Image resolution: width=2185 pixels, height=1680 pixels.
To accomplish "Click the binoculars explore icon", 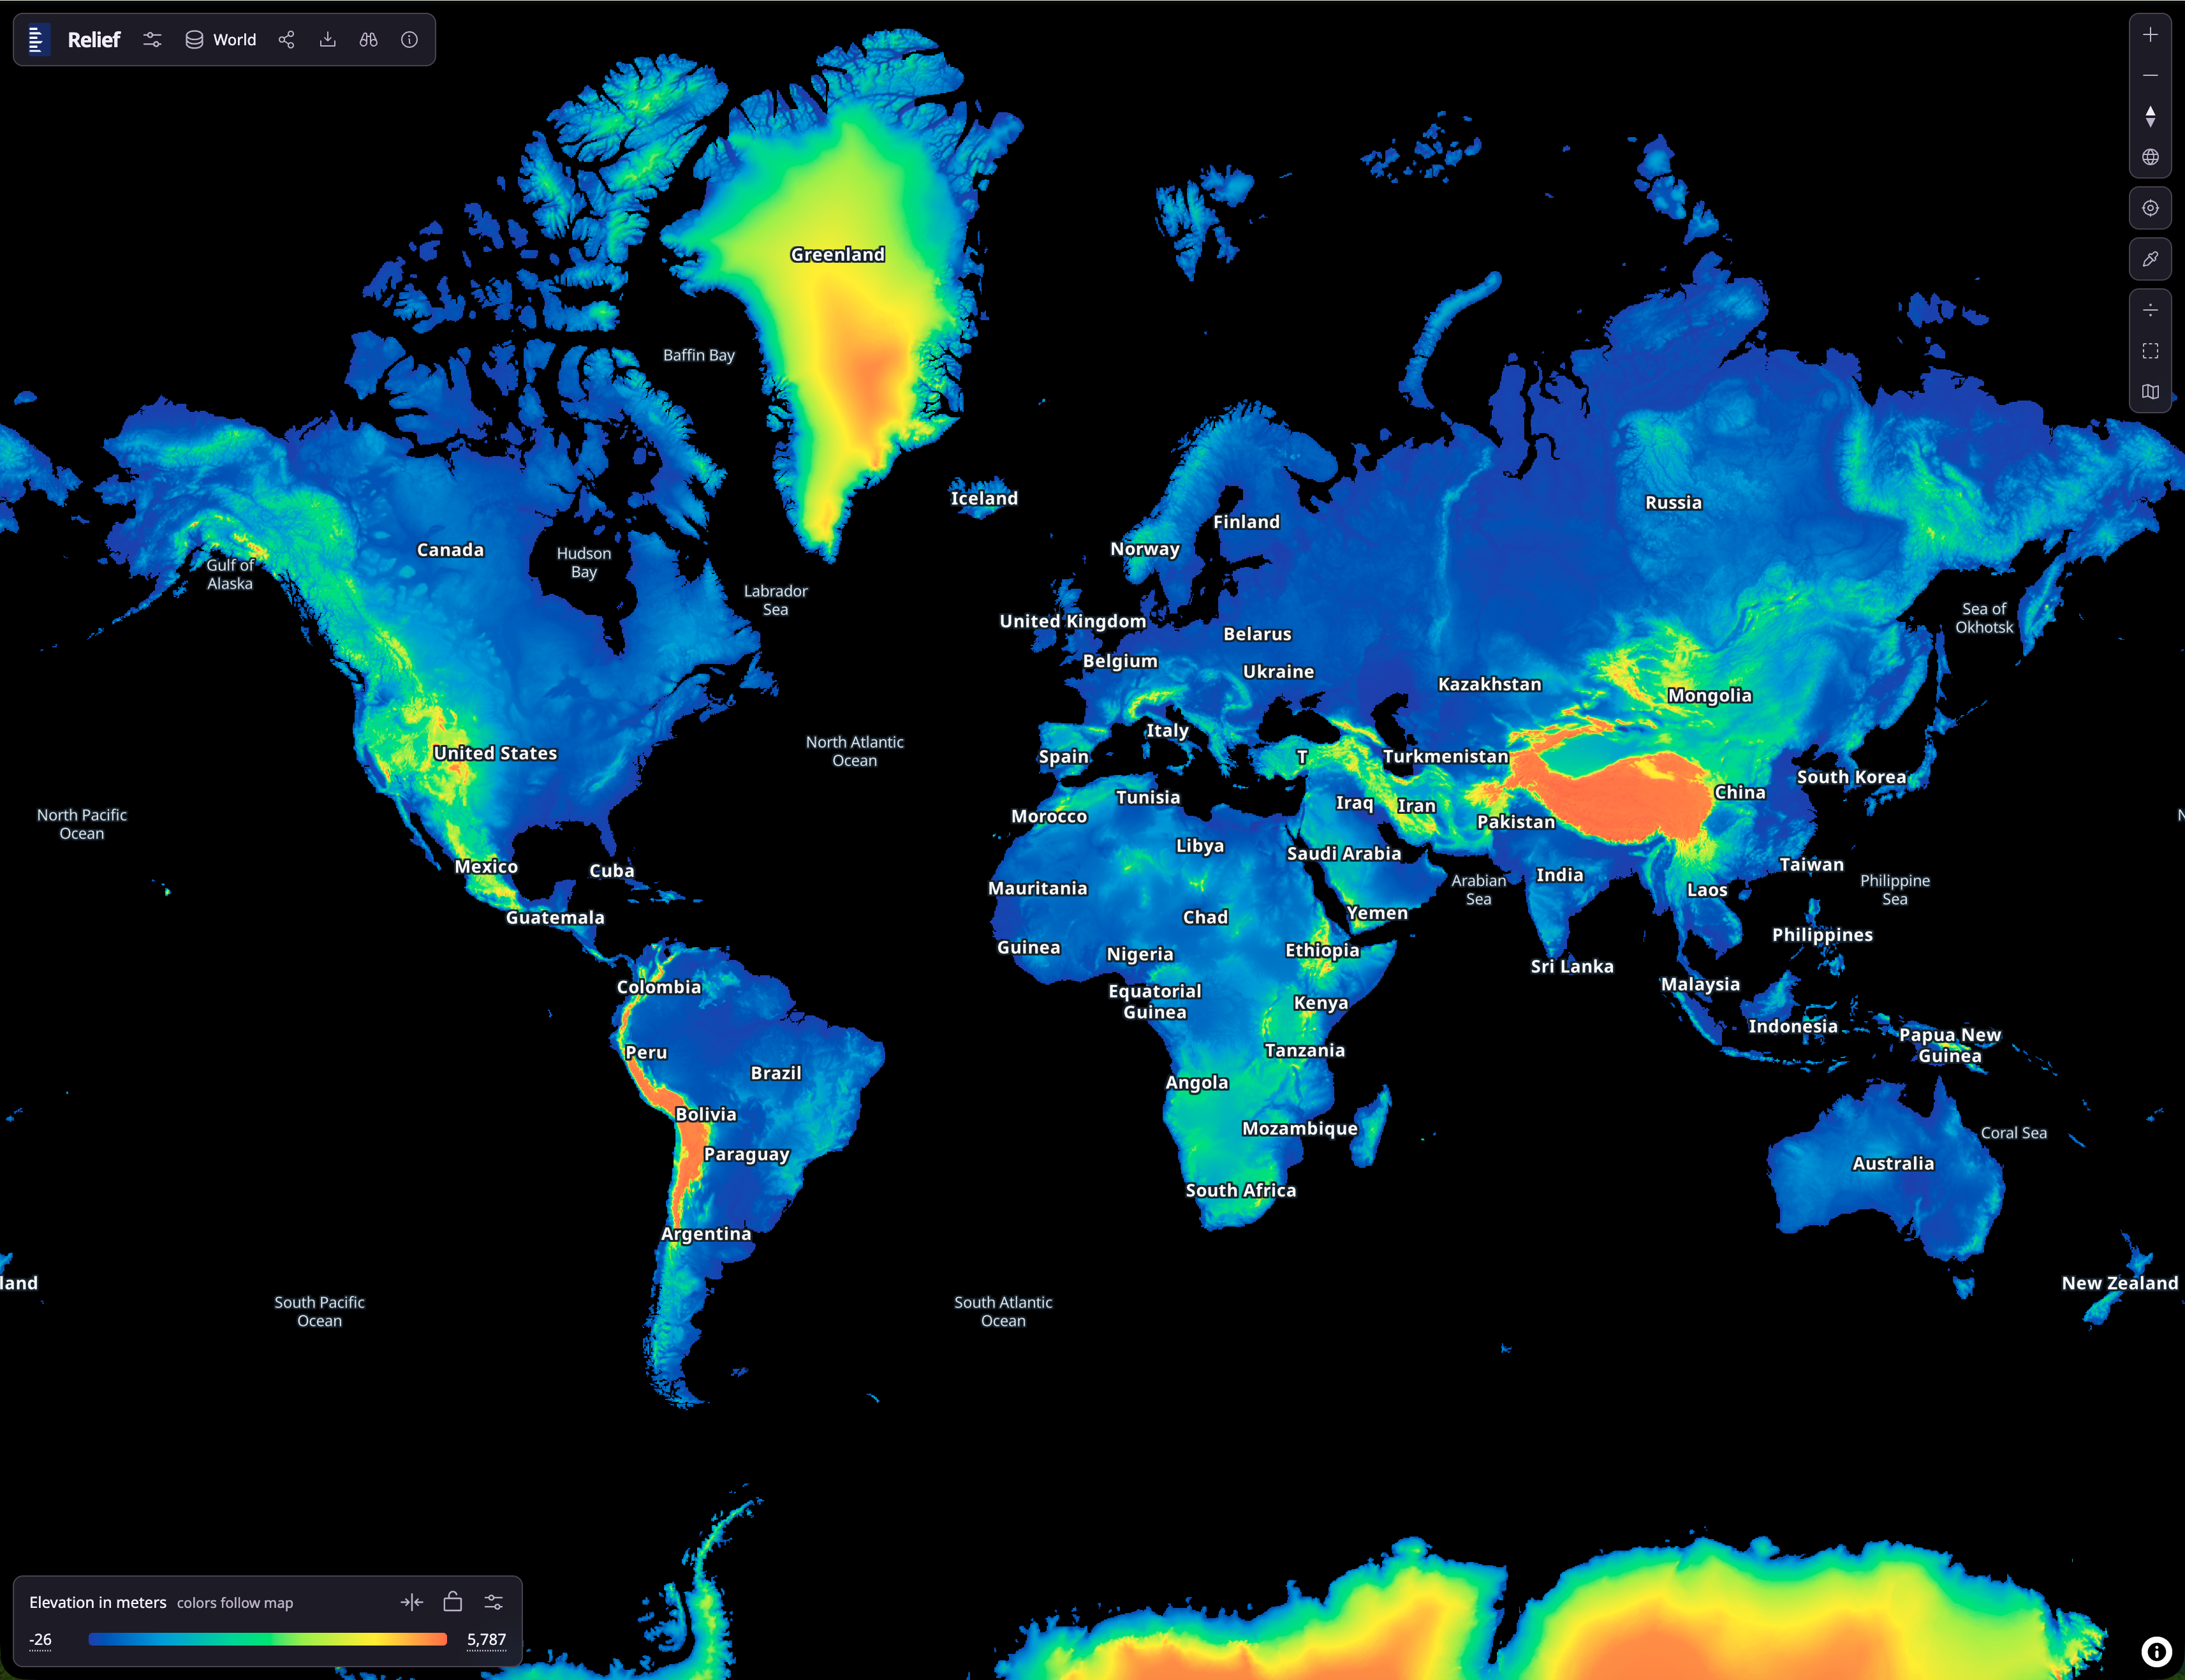I will (369, 40).
